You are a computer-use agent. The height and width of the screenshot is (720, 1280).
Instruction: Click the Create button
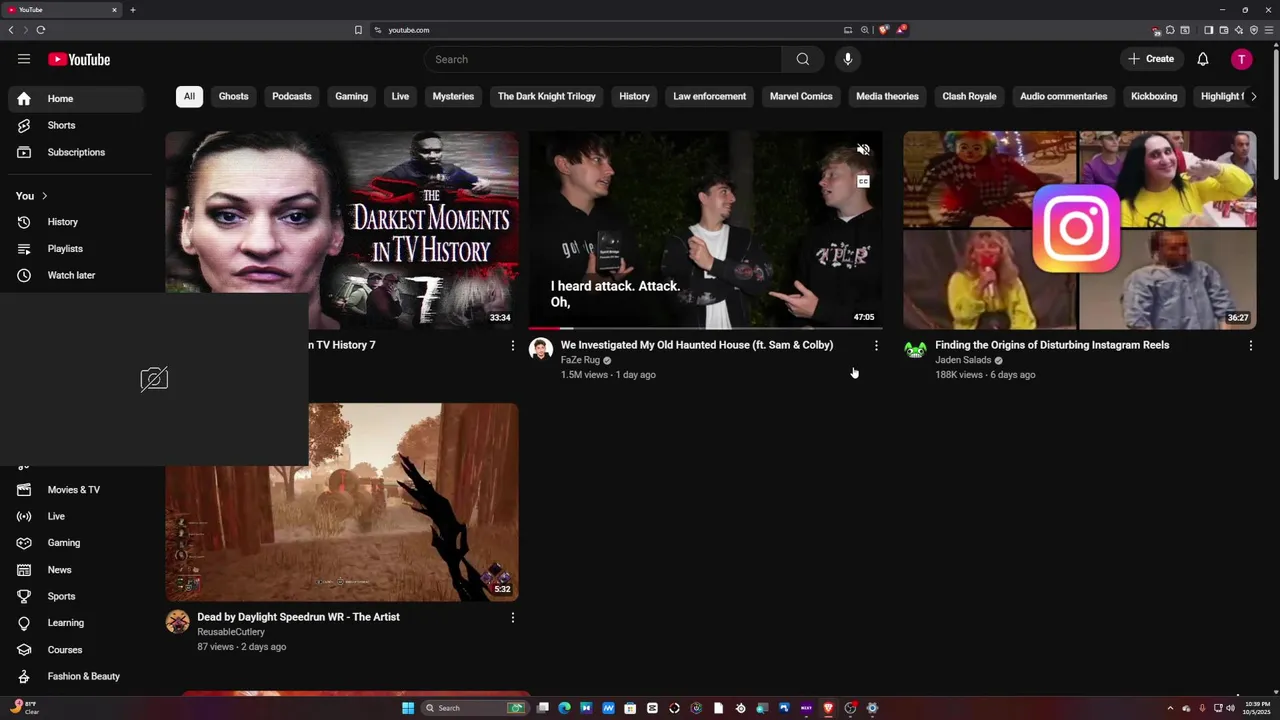coord(1151,59)
